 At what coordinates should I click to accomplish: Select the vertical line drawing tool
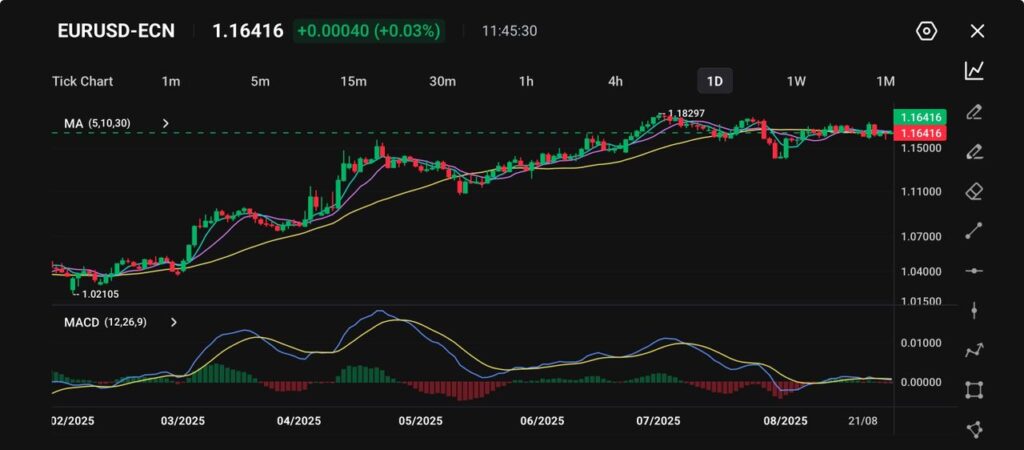tap(974, 310)
